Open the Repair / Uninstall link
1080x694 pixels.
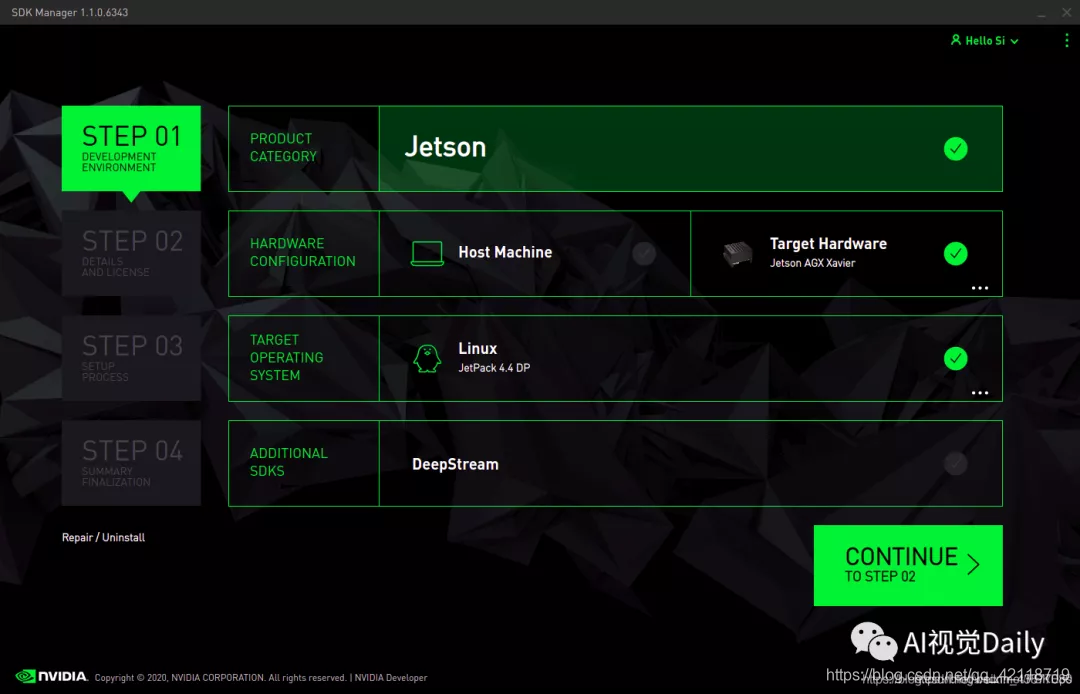pos(103,537)
